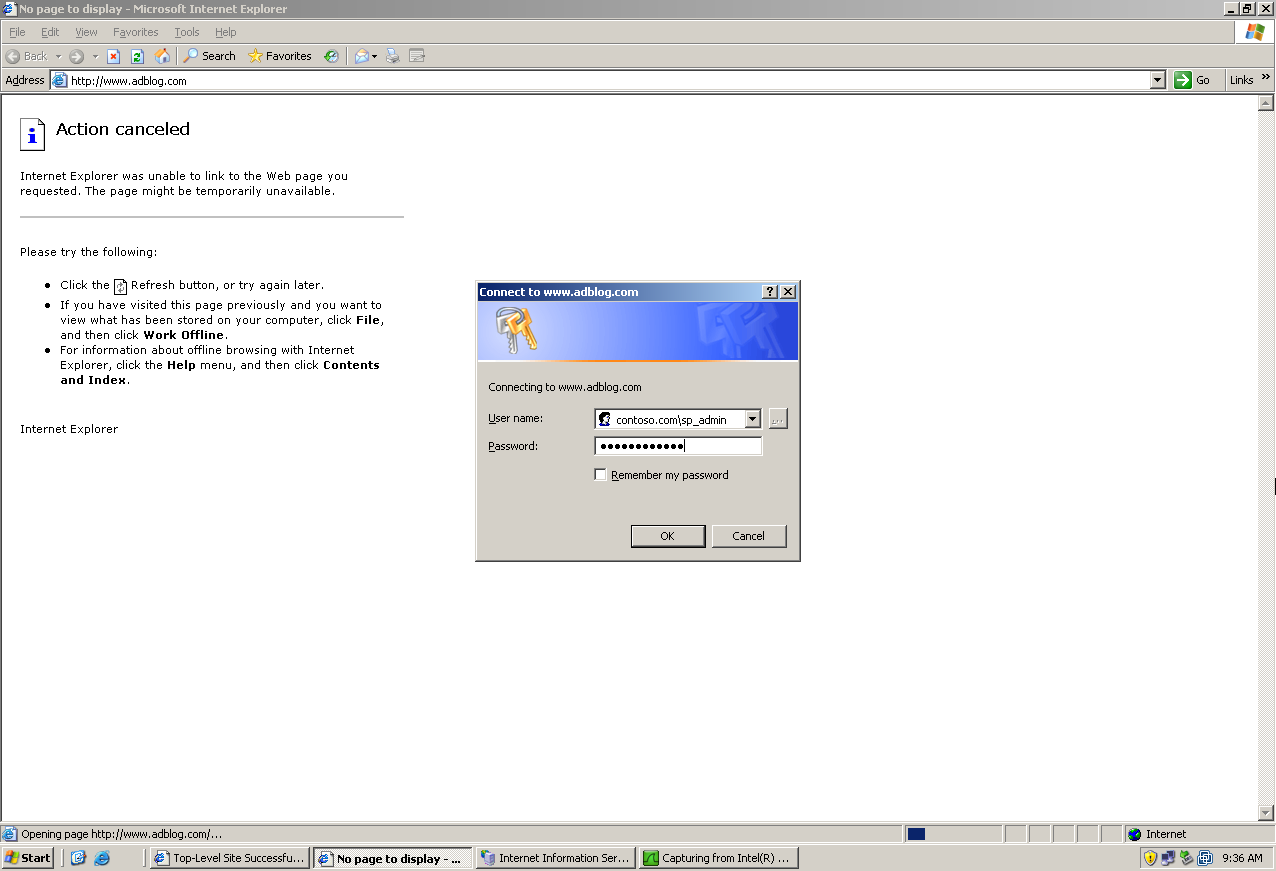Open the Favorites menu
Image resolution: width=1276 pixels, height=871 pixels.
pyautogui.click(x=135, y=31)
